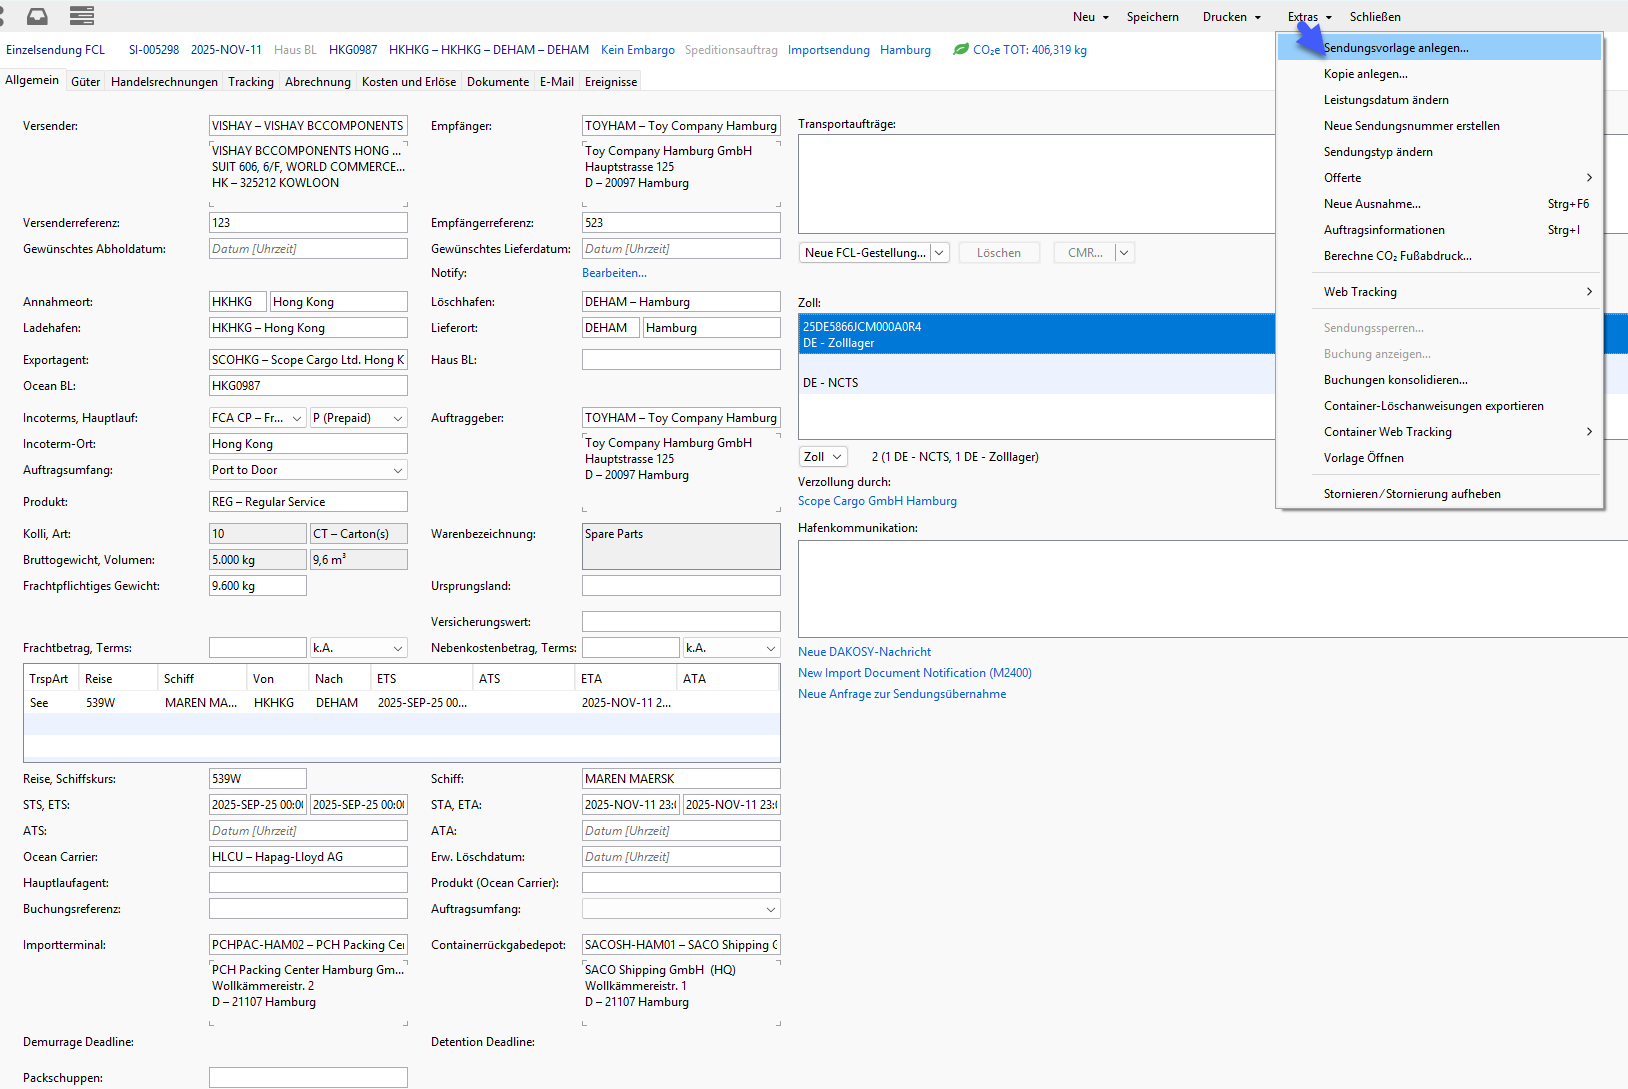Click the 'Bearbeiten...' link next to Notify
Image resolution: width=1628 pixels, height=1089 pixels.
(614, 273)
